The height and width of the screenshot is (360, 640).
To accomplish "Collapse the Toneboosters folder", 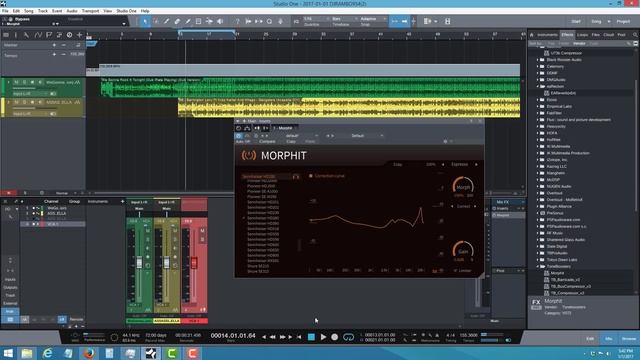I will coord(538,267).
